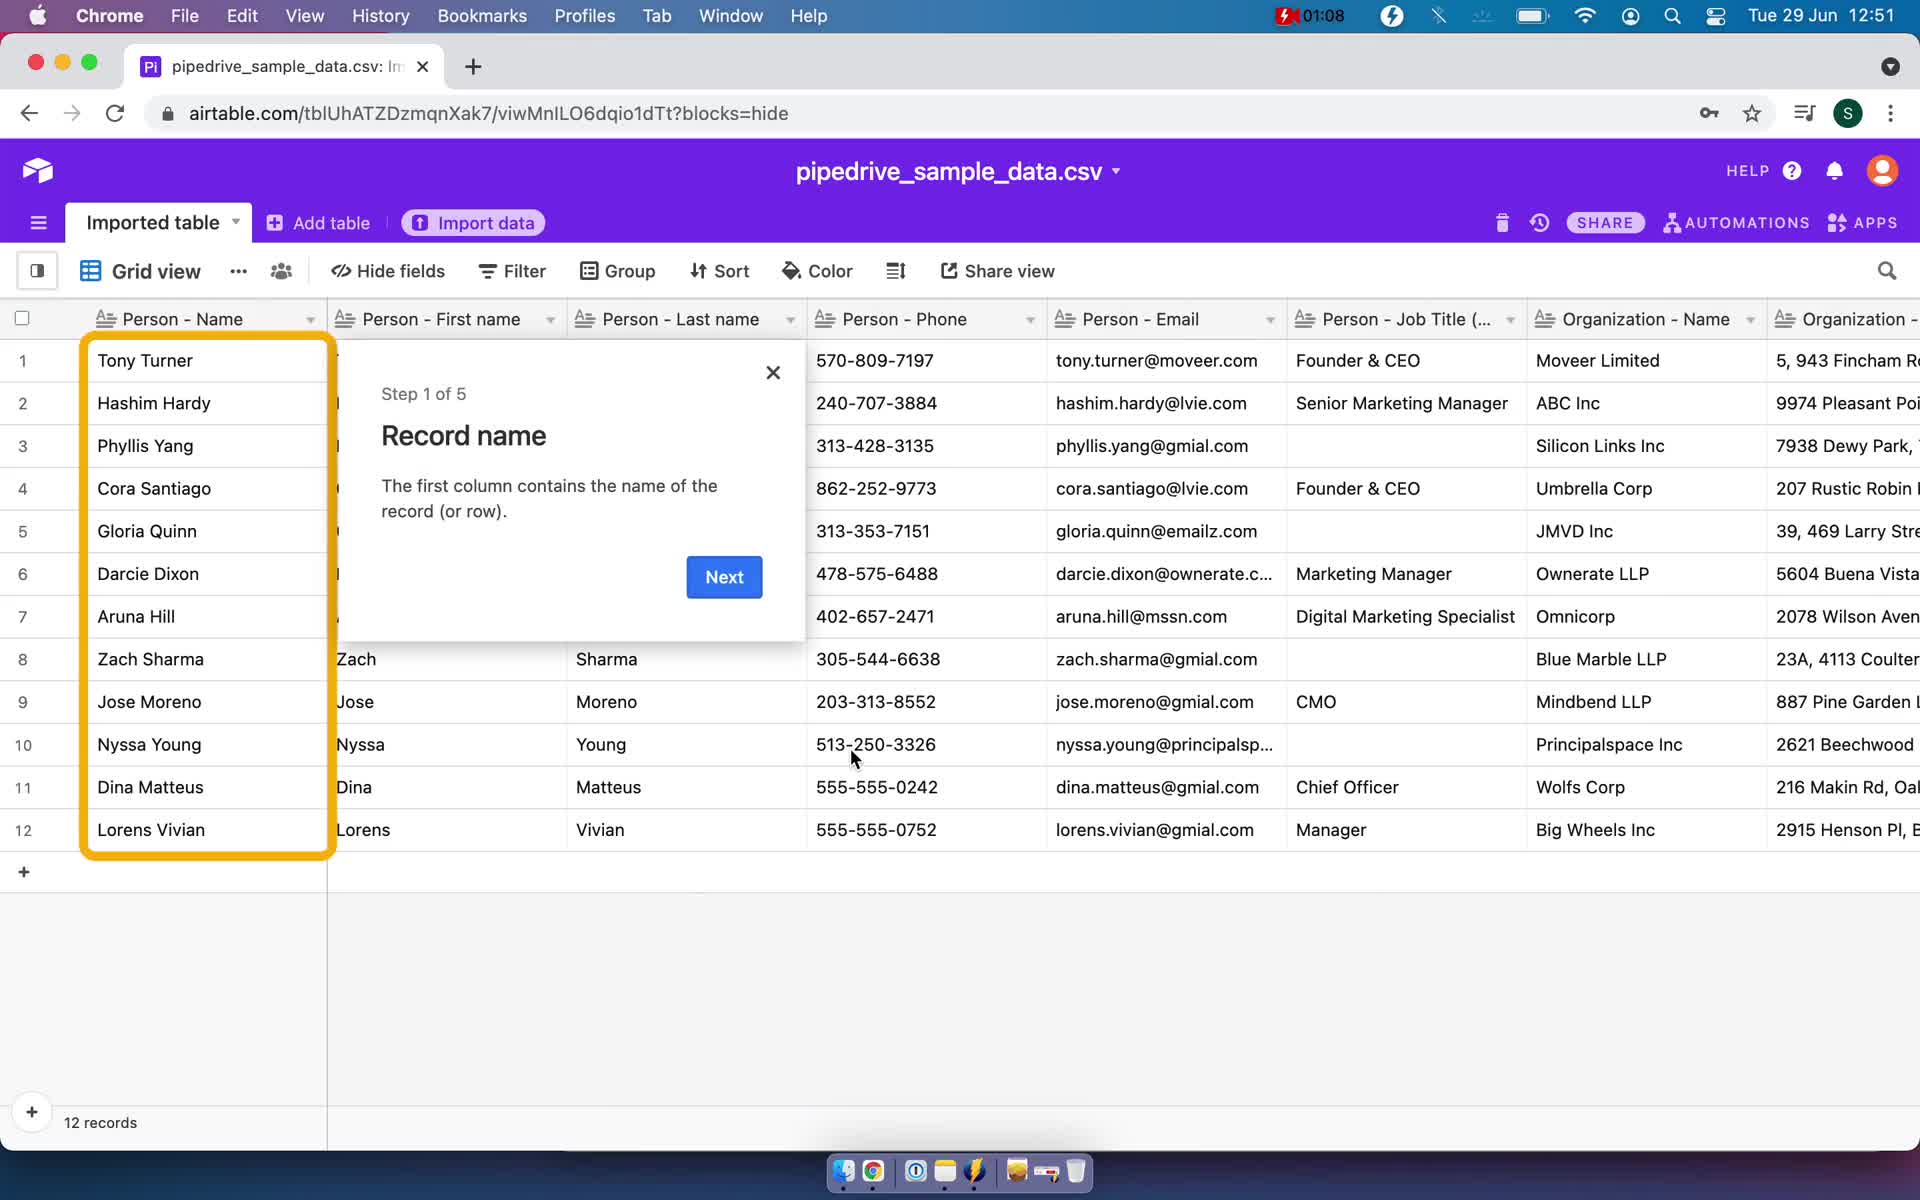The image size is (1920, 1200).
Task: Expand Organization - Name column dropdown
Action: click(1749, 319)
